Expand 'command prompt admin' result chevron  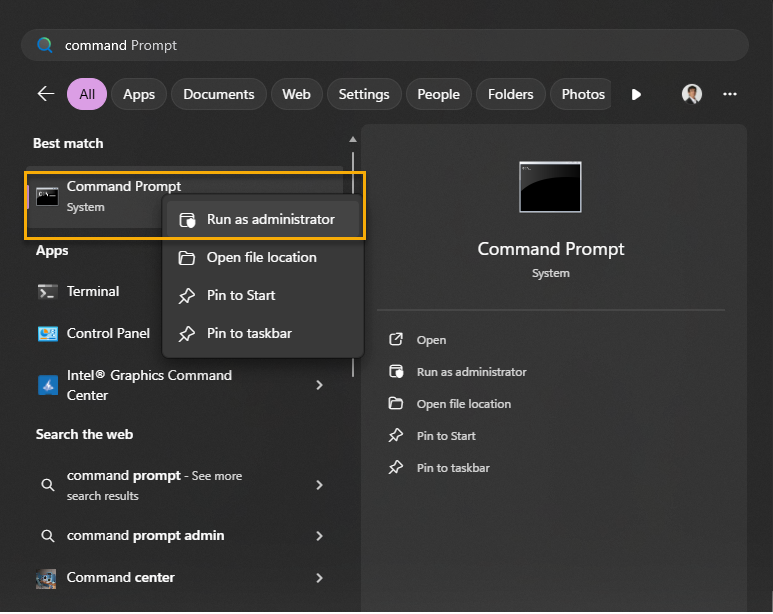[x=319, y=536]
